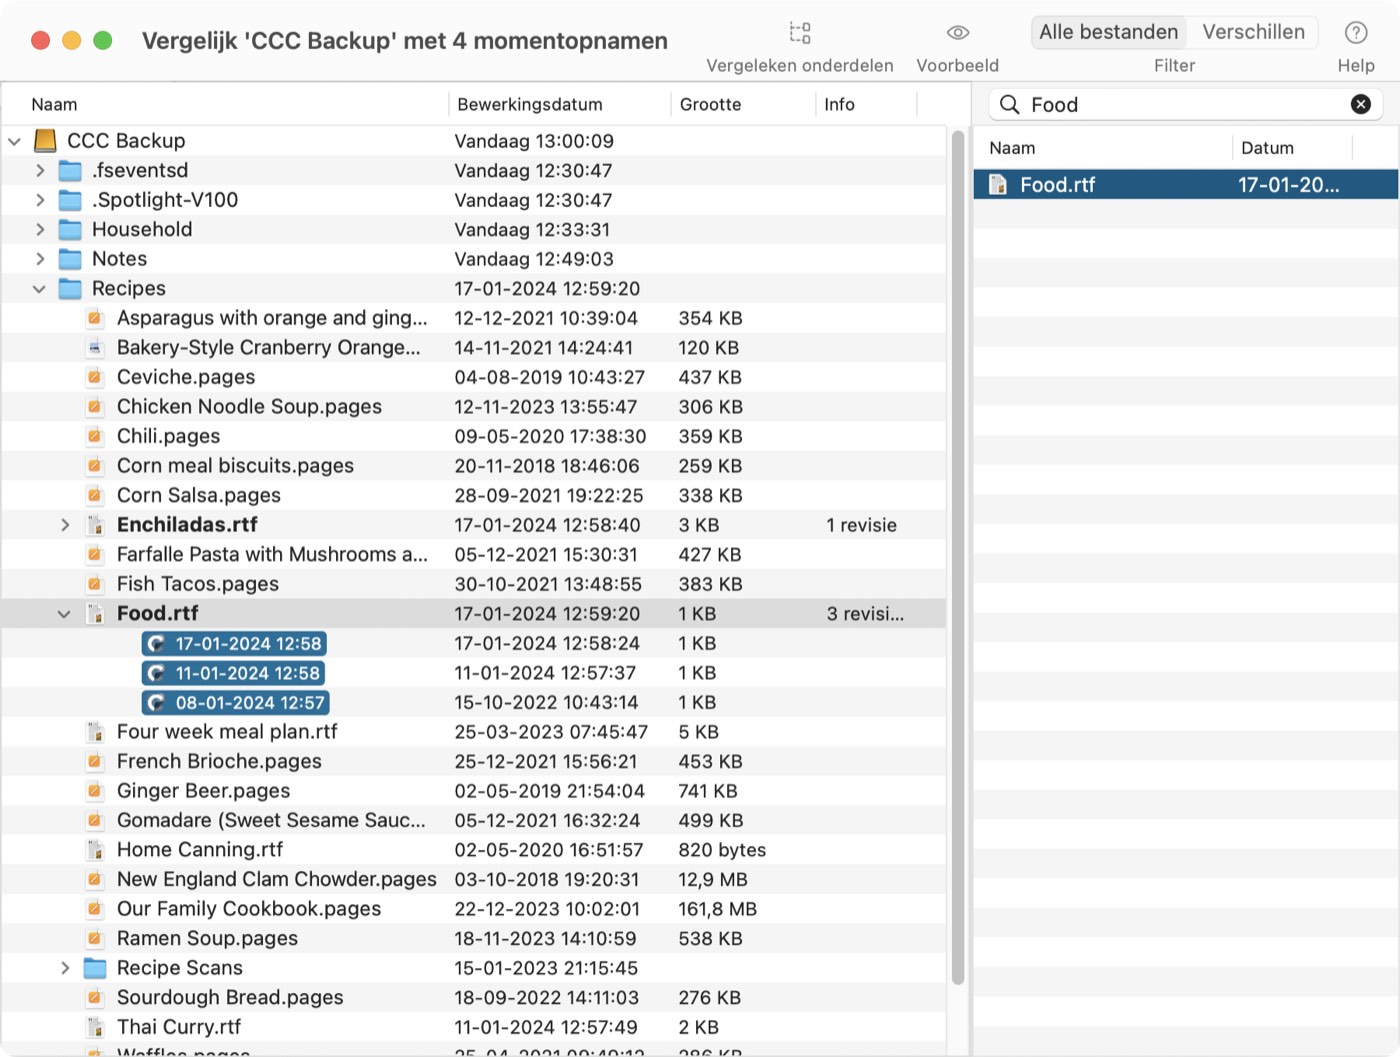Click the 17-01-2024 12:58 snapshot badge

[x=235, y=644]
